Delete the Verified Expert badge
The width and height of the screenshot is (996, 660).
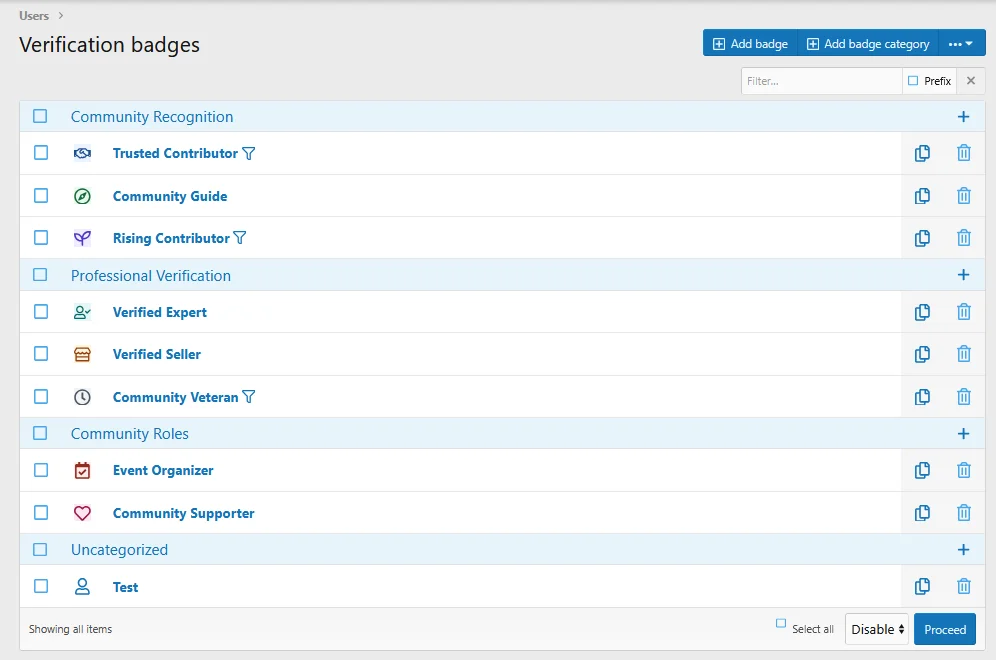[x=964, y=312]
